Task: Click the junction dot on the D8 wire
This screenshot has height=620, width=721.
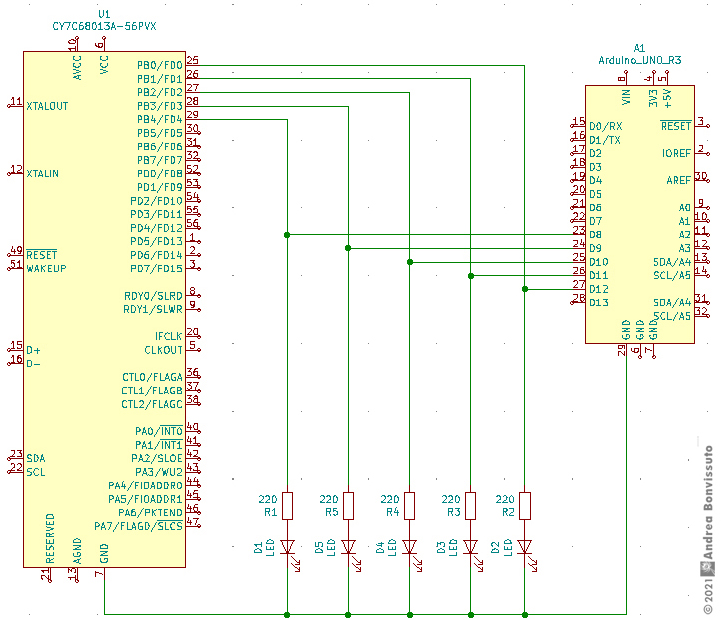Action: [x=287, y=235]
